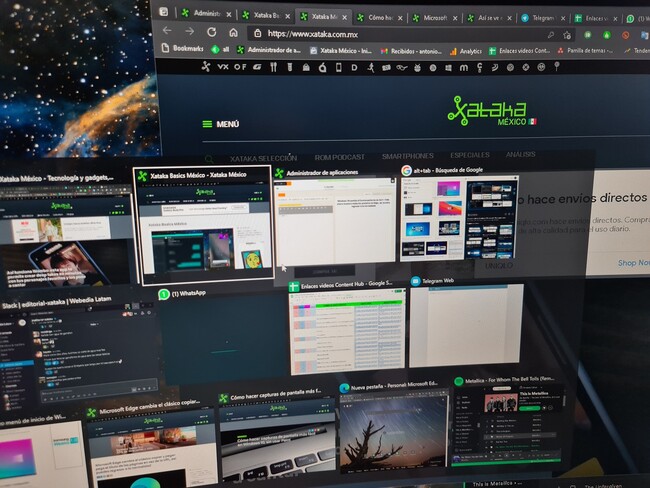The image size is (650, 488).
Task: Open the Bookmarks folder in favorites bar
Action: (x=183, y=49)
